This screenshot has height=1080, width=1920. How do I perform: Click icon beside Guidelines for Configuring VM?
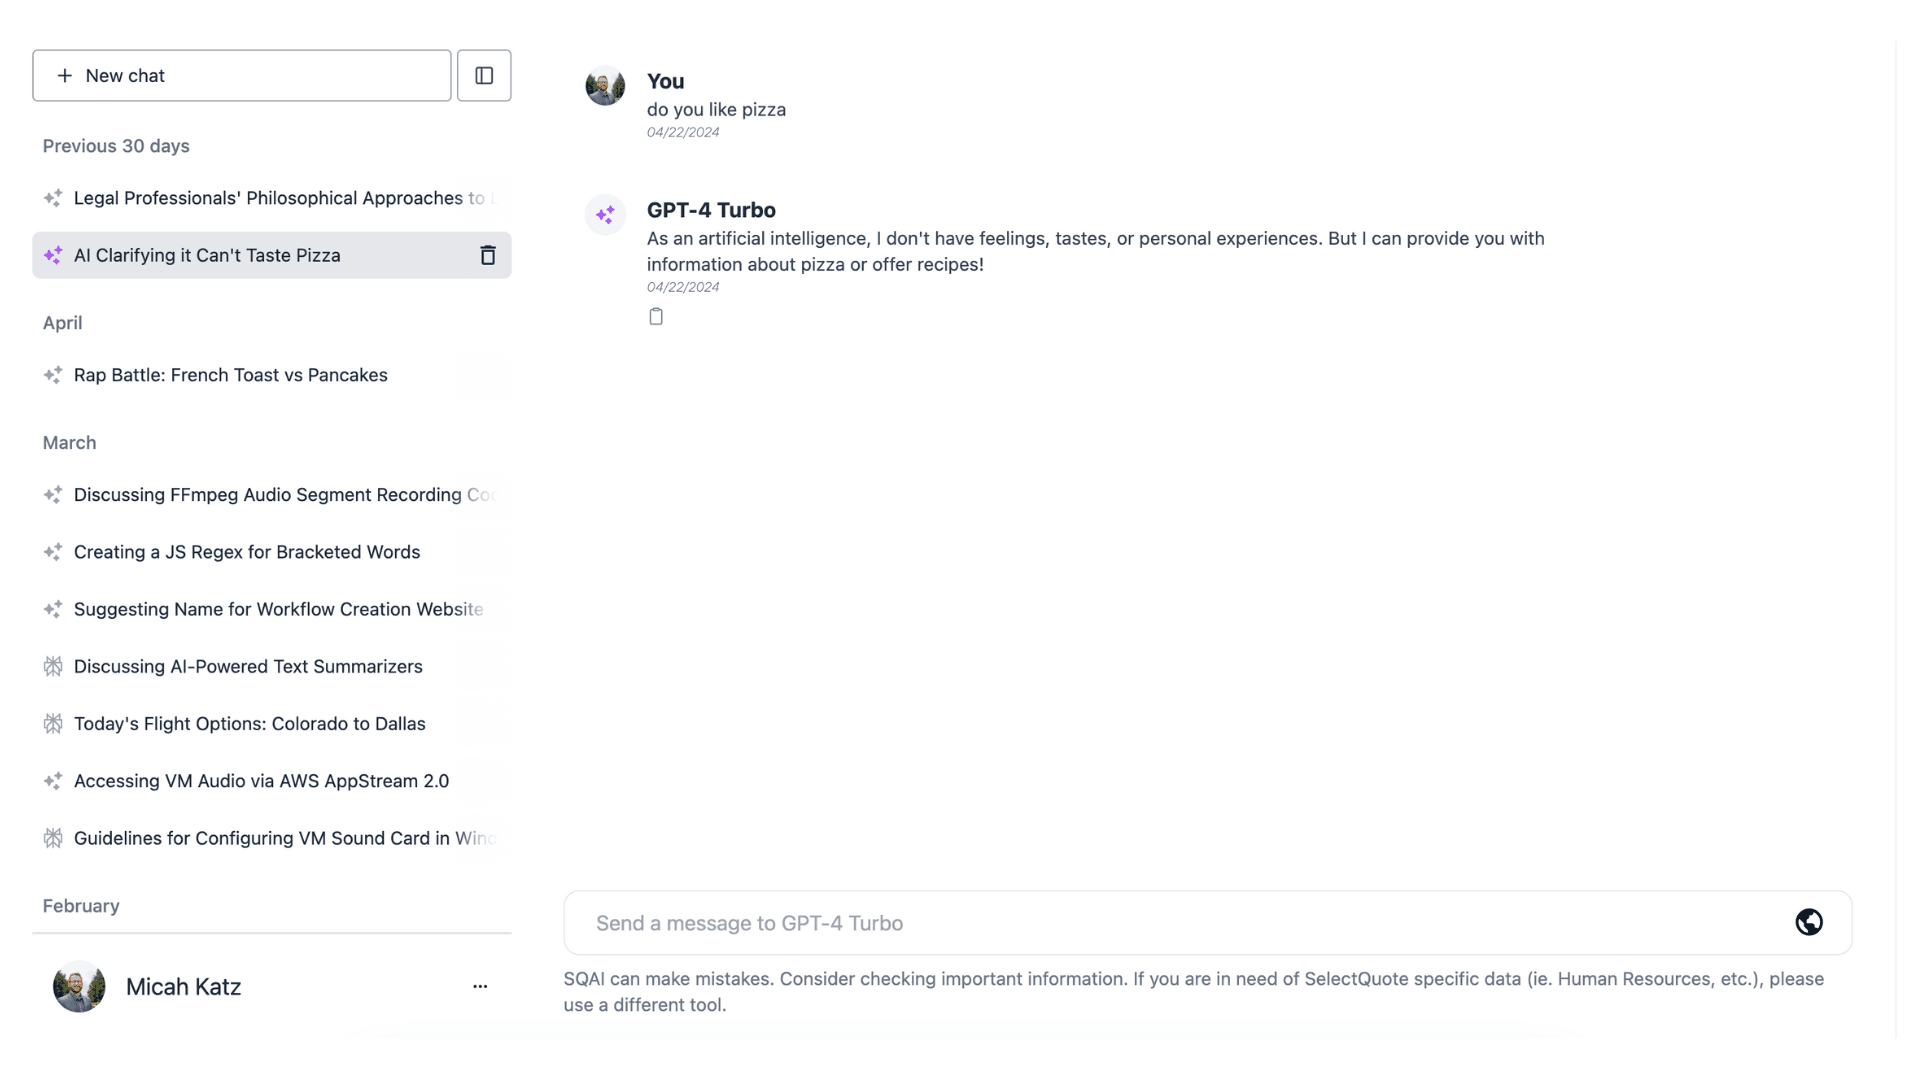click(53, 838)
